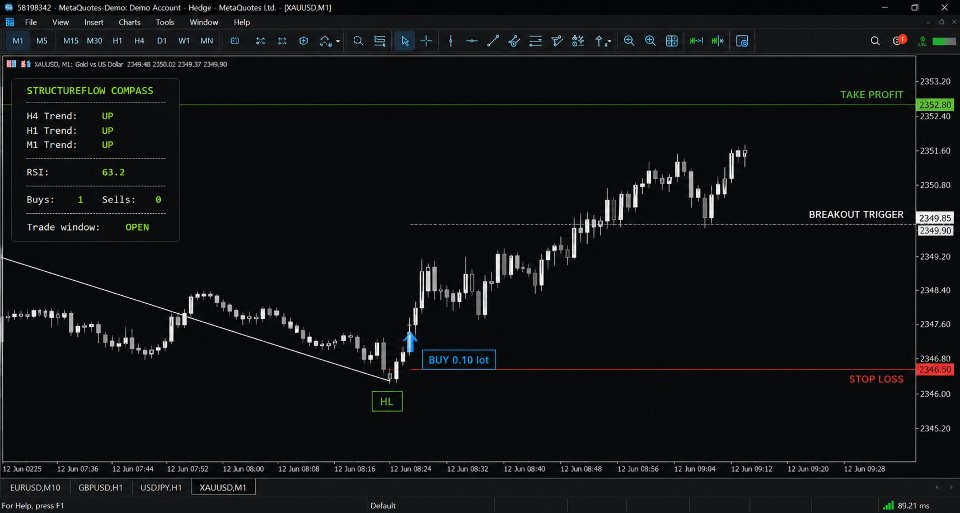960x513 pixels.
Task: Switch chart to W1 timeframe
Action: 184,41
